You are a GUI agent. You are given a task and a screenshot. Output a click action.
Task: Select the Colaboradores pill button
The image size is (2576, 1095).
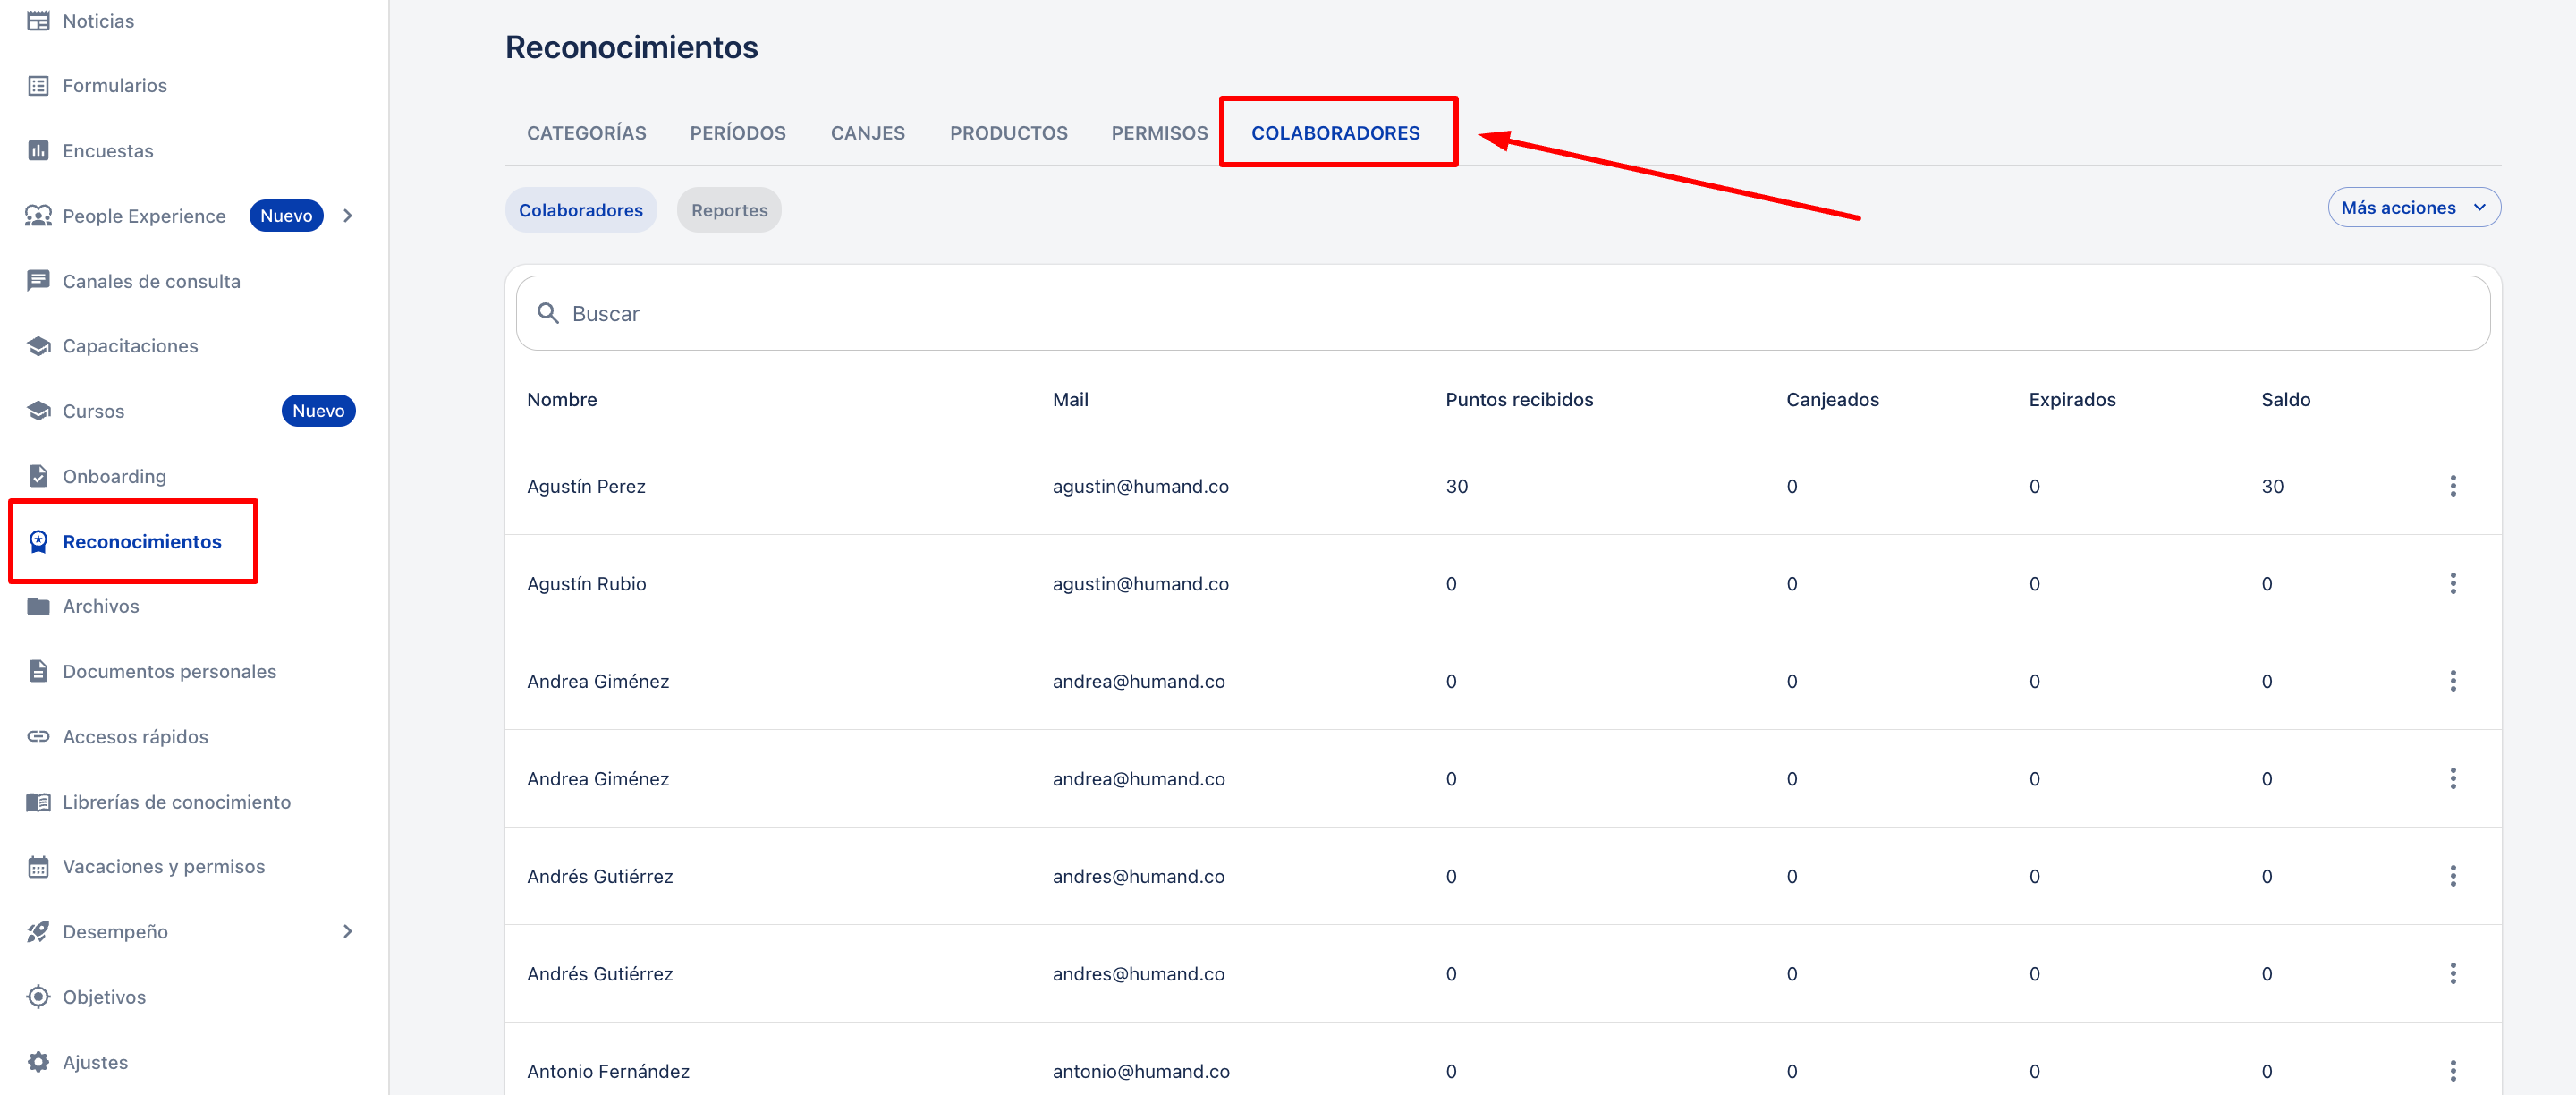coord(580,210)
